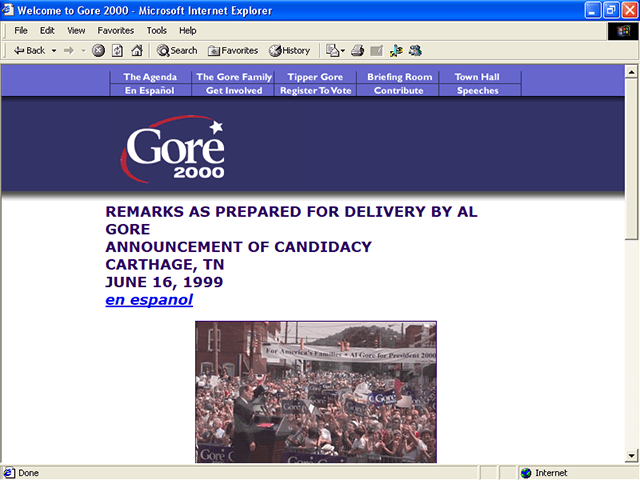This screenshot has width=640, height=480.
Task: Click the Messenger toolbar icon
Action: tap(416, 51)
